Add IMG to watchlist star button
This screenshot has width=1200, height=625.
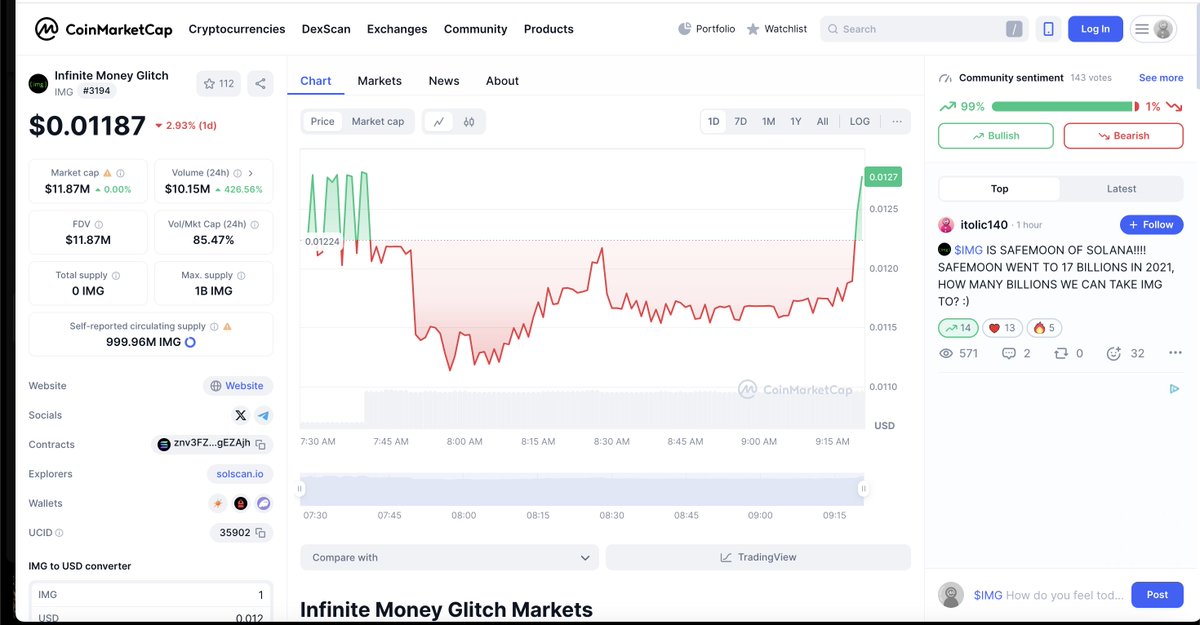[x=219, y=84]
